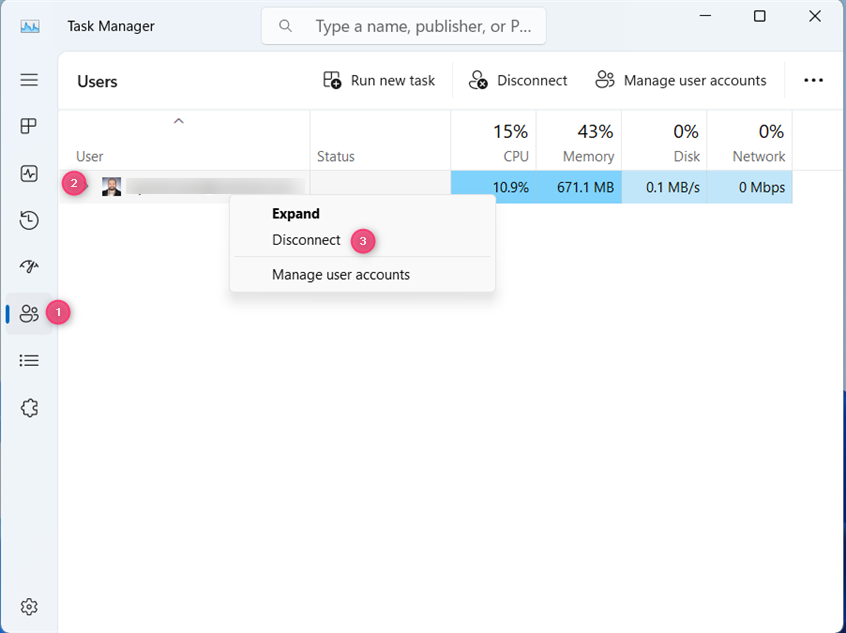Sort by the Status column header

tap(380, 140)
